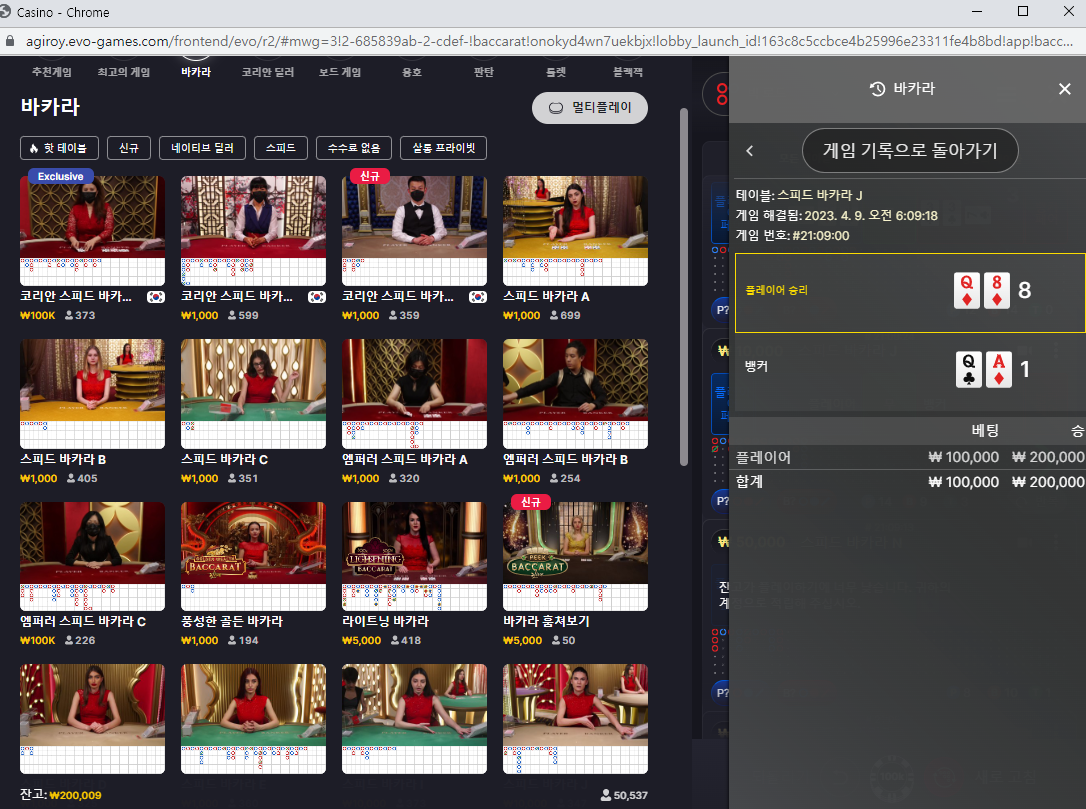The height and width of the screenshot is (809, 1086).
Task: Open 신규 코리안 스피드 바카라 table with 359 players
Action: [414, 231]
